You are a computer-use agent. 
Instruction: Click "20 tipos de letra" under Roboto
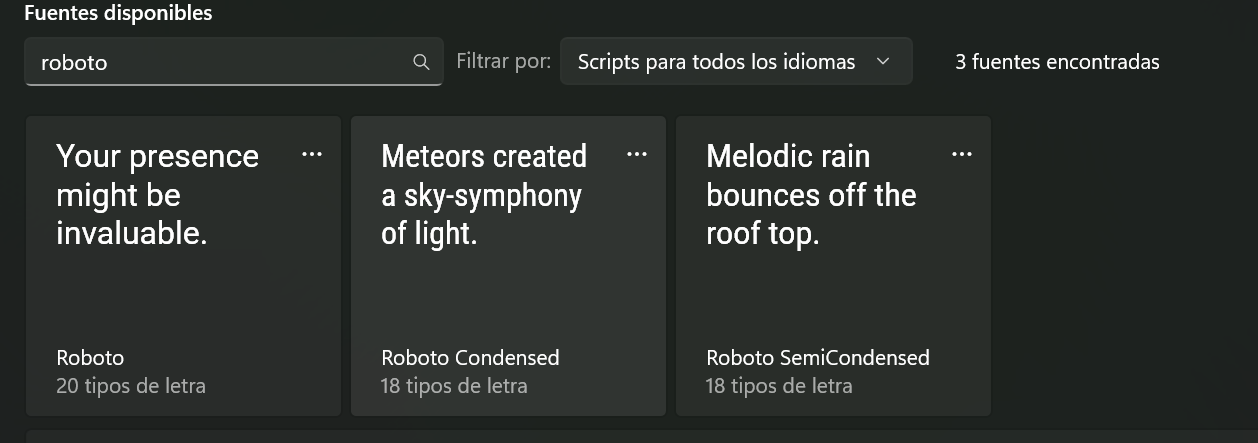131,385
